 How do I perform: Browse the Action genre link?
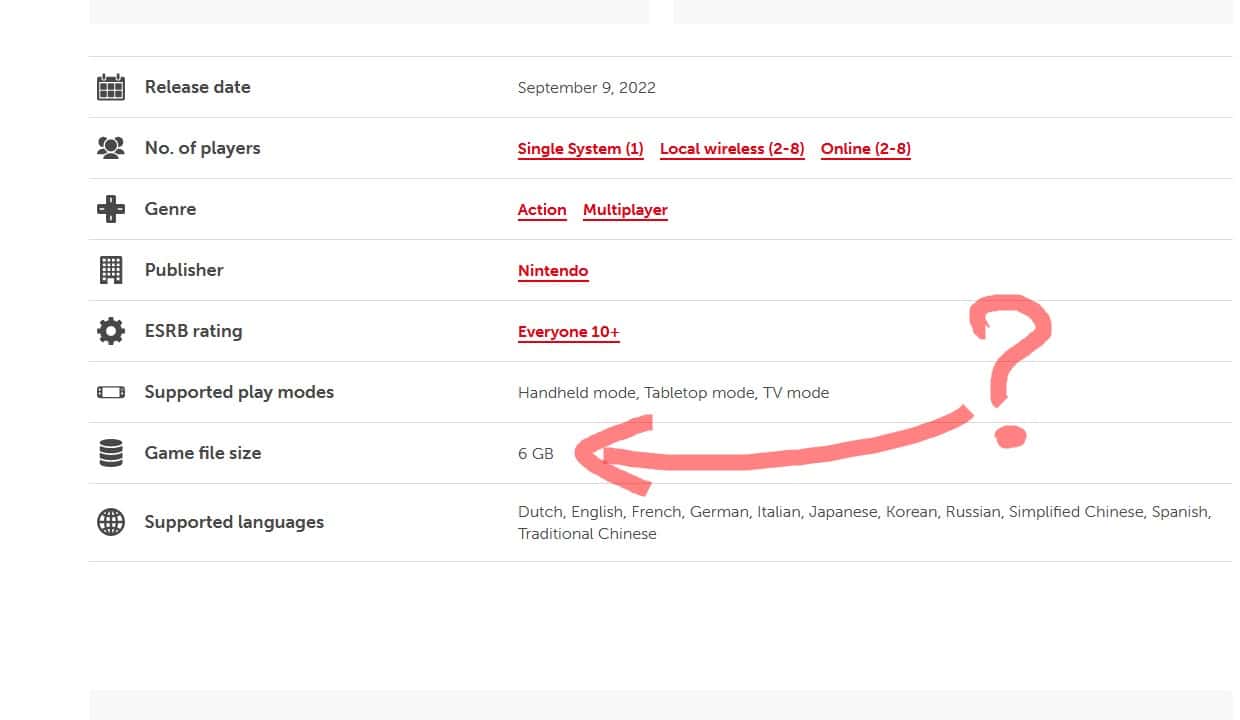(542, 210)
